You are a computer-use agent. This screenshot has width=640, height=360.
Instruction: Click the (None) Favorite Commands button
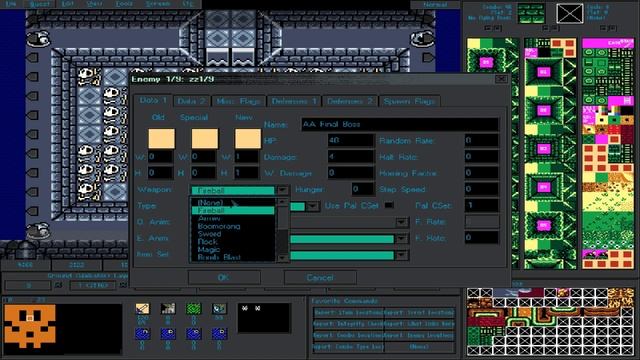pyautogui.click(x=420, y=347)
